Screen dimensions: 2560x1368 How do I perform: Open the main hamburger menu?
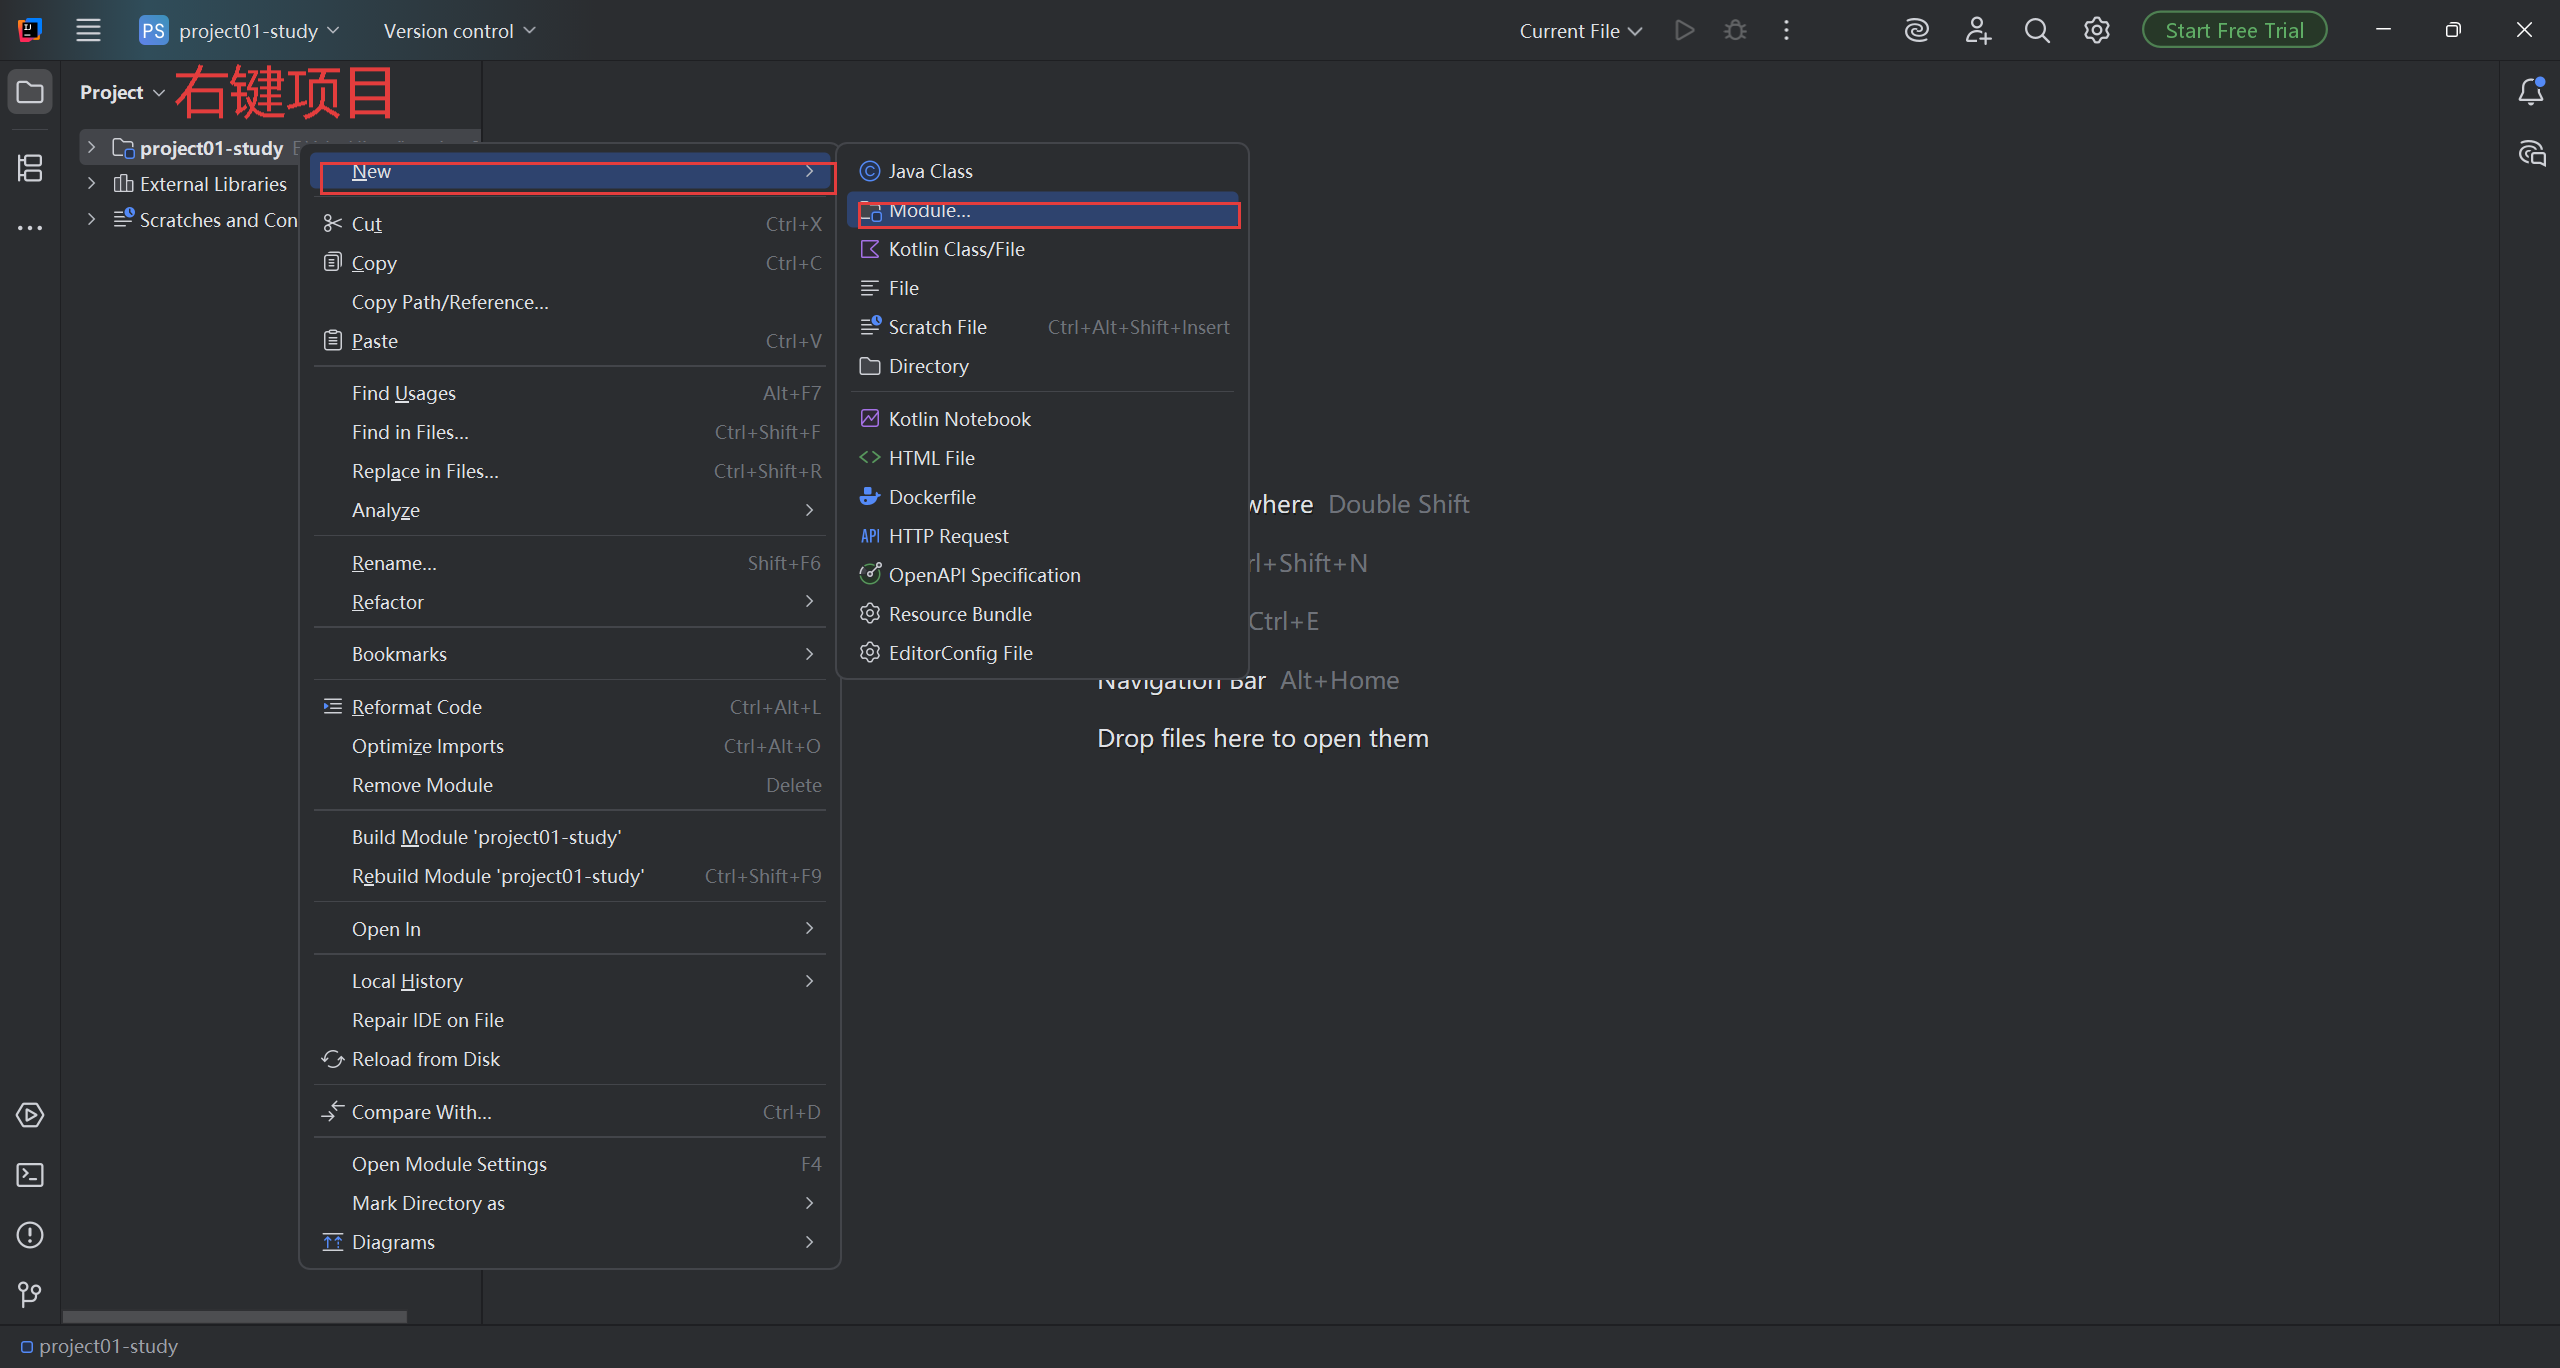pos(88,31)
